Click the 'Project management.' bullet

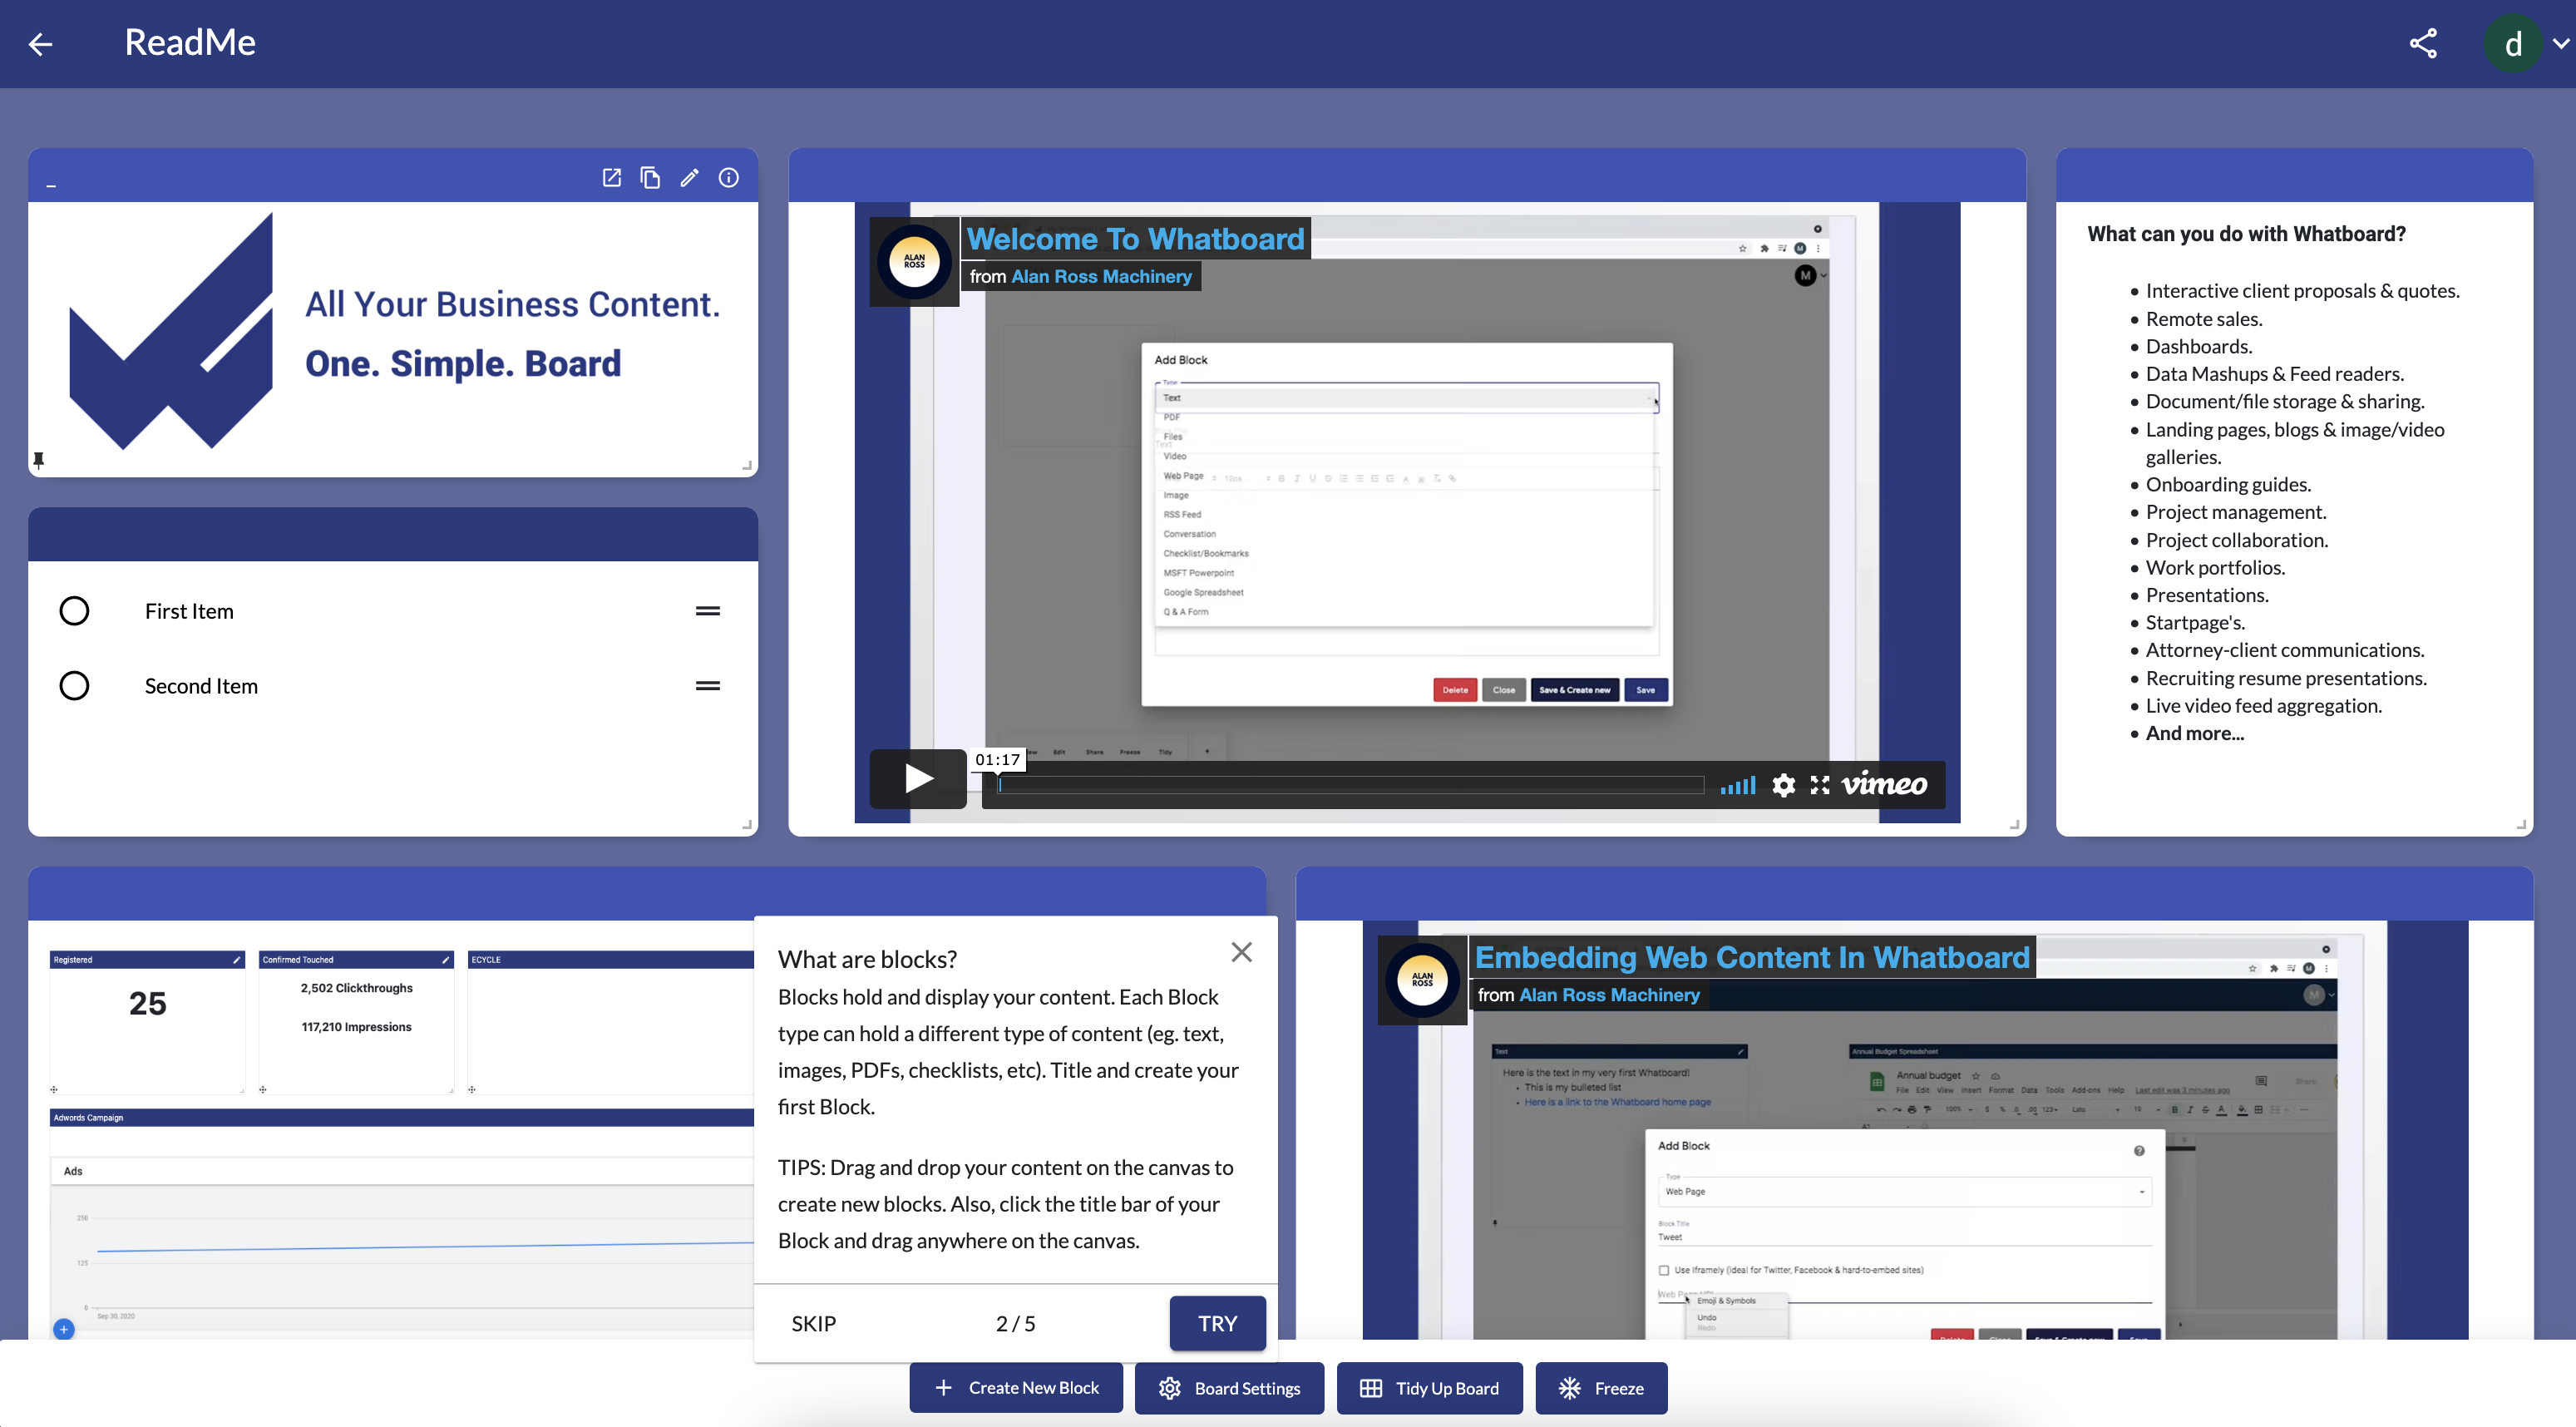point(2236,512)
